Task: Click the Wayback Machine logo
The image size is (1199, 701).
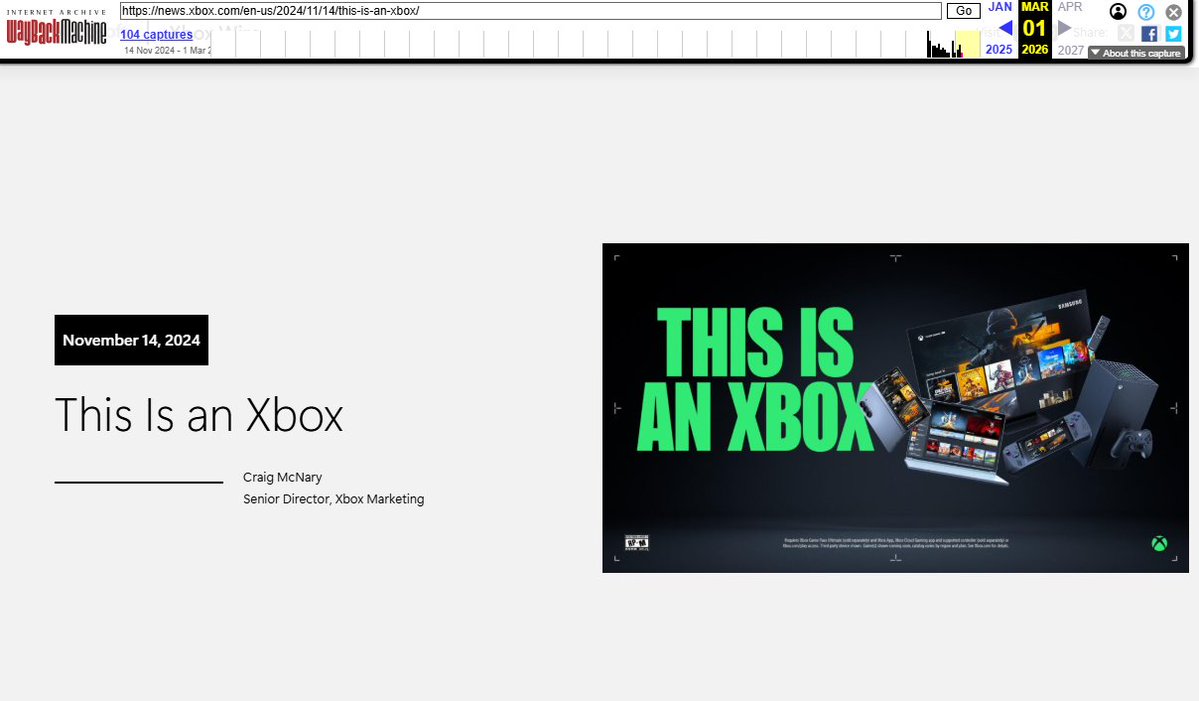Action: (x=57, y=28)
